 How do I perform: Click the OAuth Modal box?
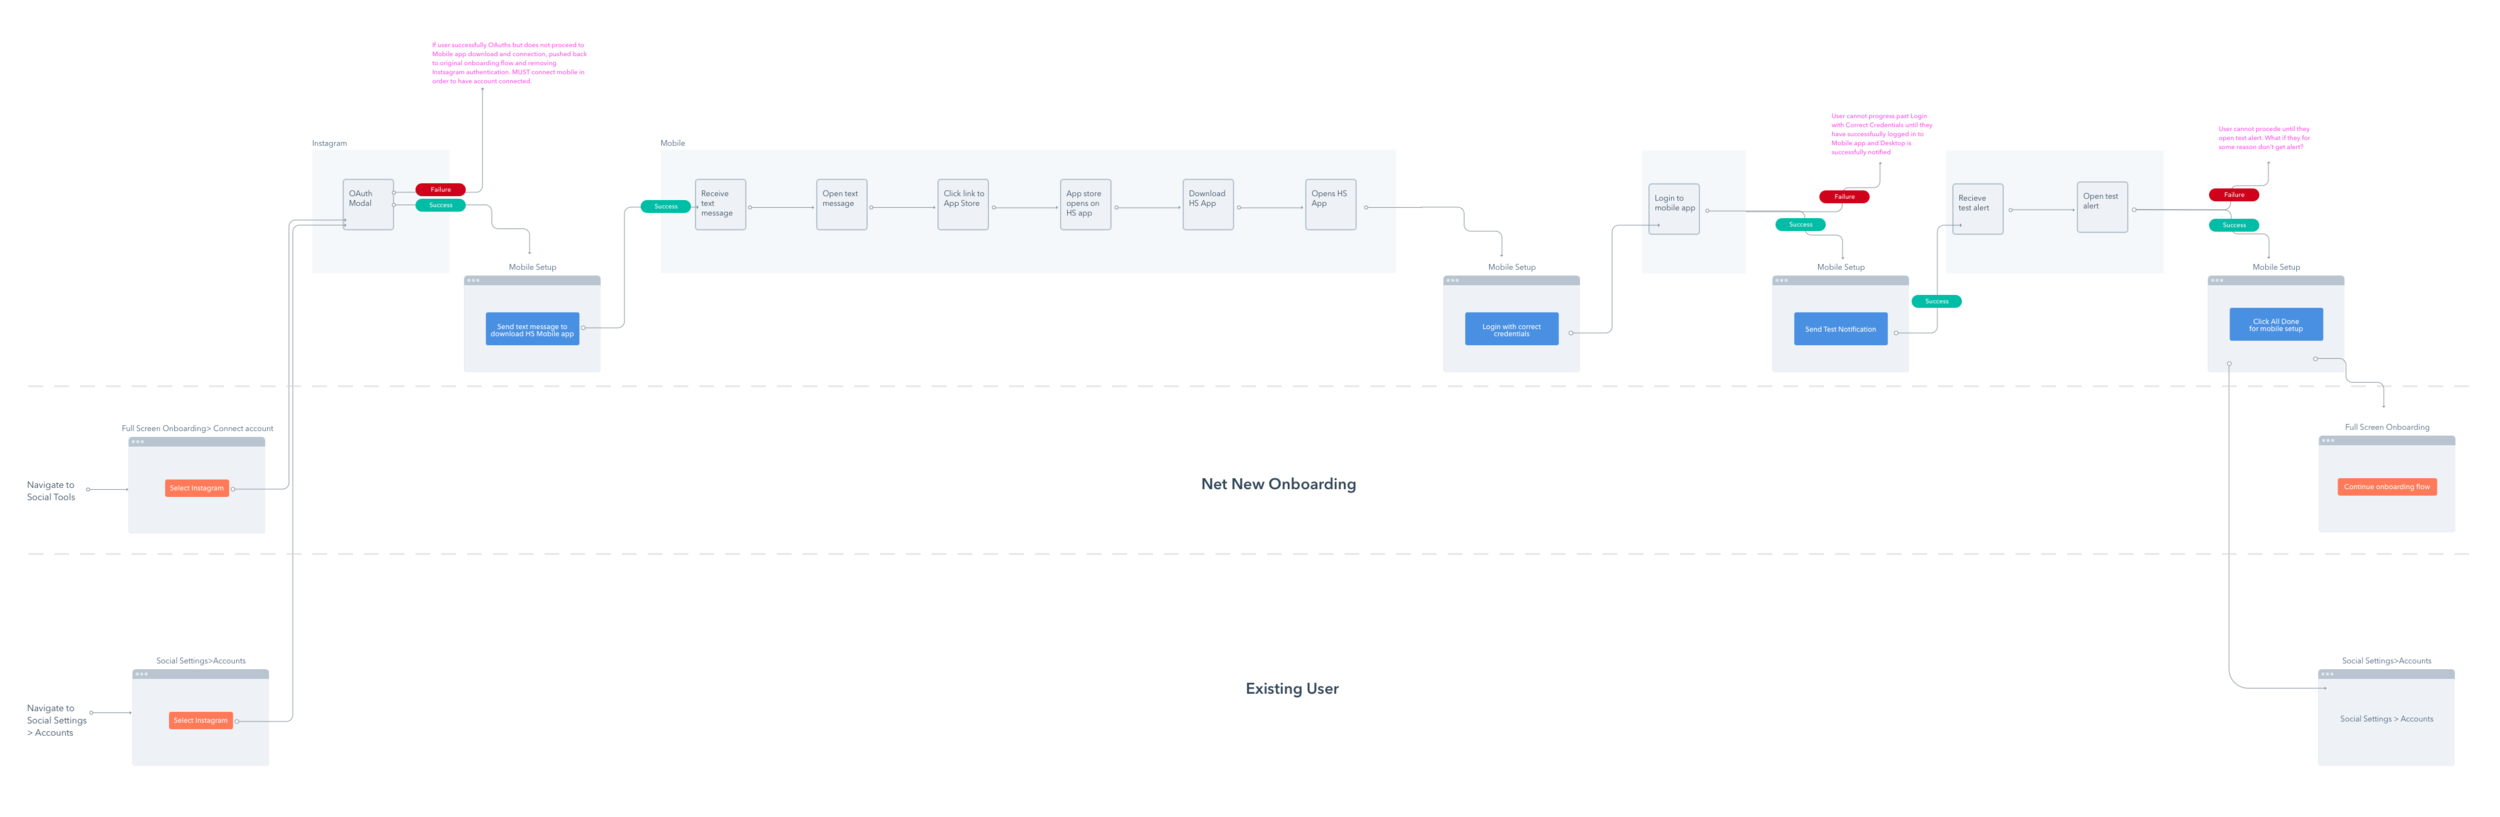[368, 204]
